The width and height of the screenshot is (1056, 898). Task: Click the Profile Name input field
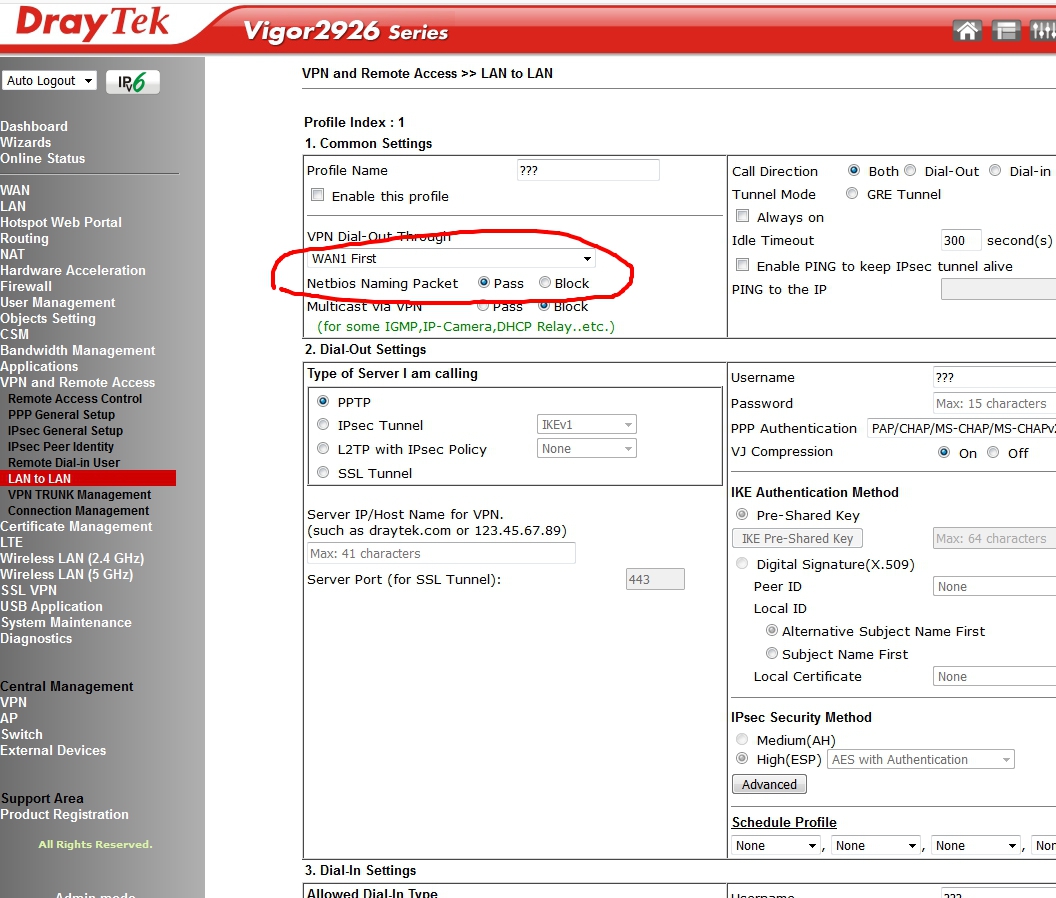click(x=588, y=171)
